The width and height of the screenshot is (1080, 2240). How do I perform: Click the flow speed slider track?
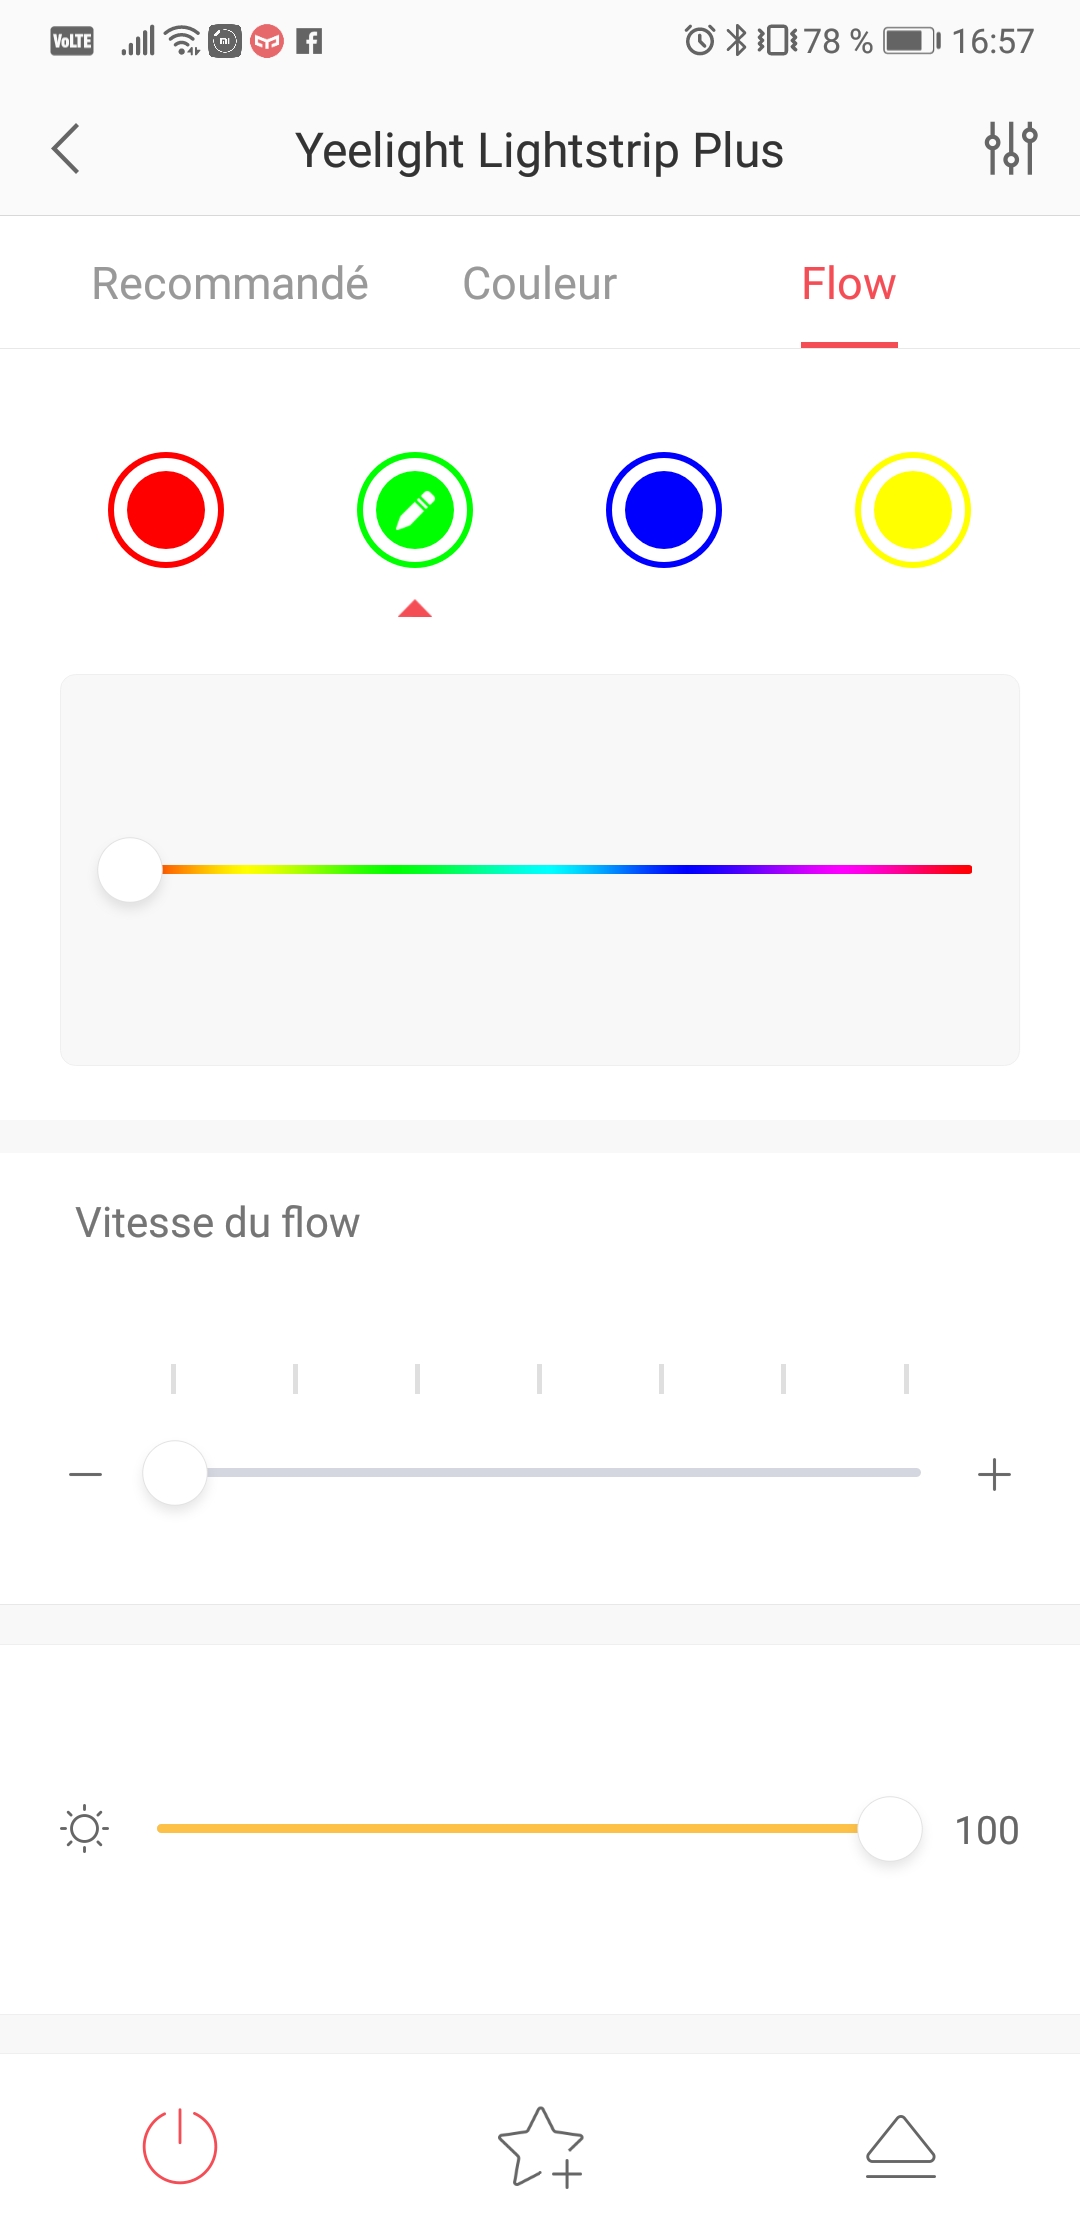coord(560,1473)
